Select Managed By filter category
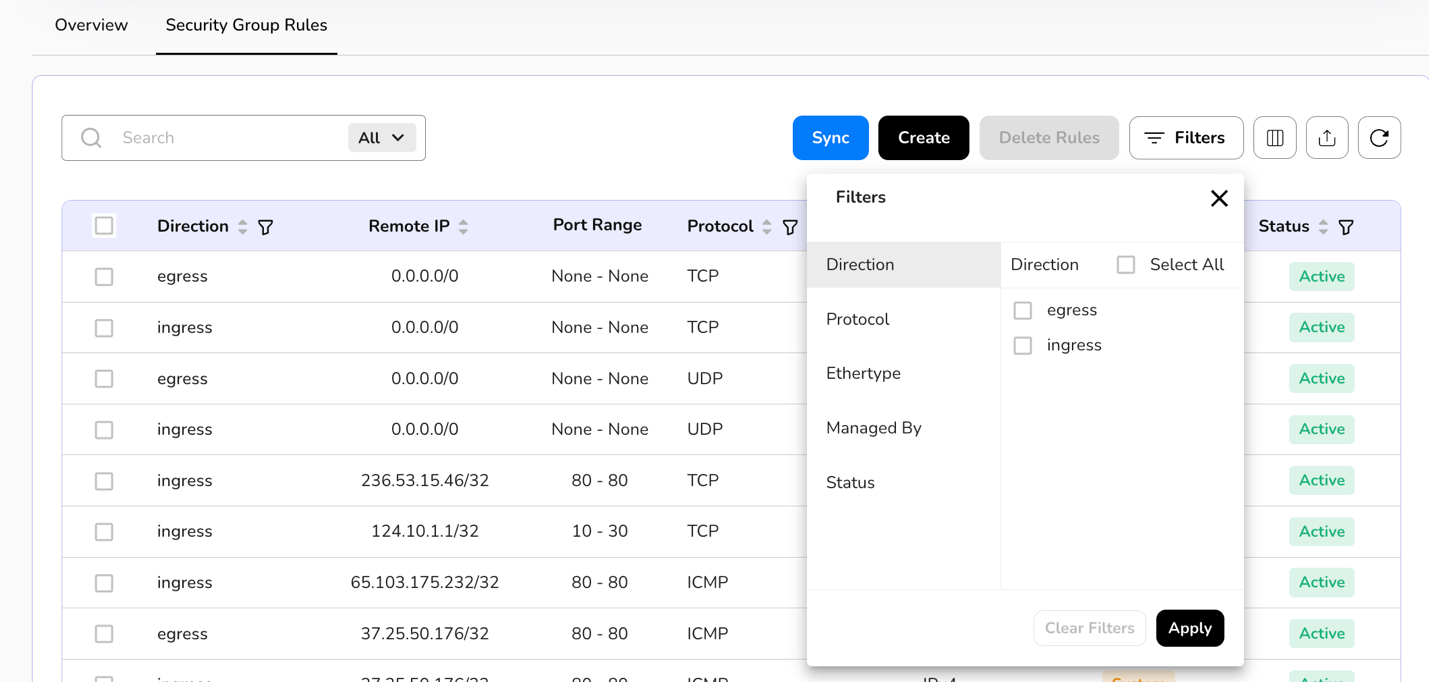1429x682 pixels. (873, 428)
